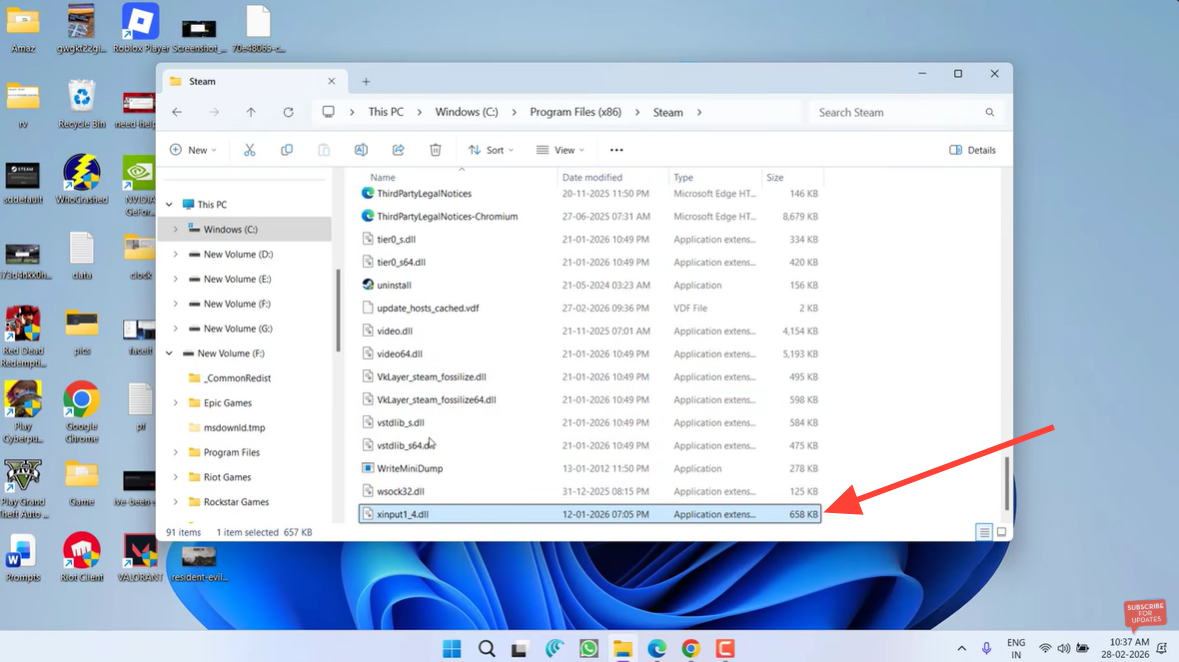The image size is (1179, 662).
Task: Switch to details list view layout
Action: pos(984,532)
